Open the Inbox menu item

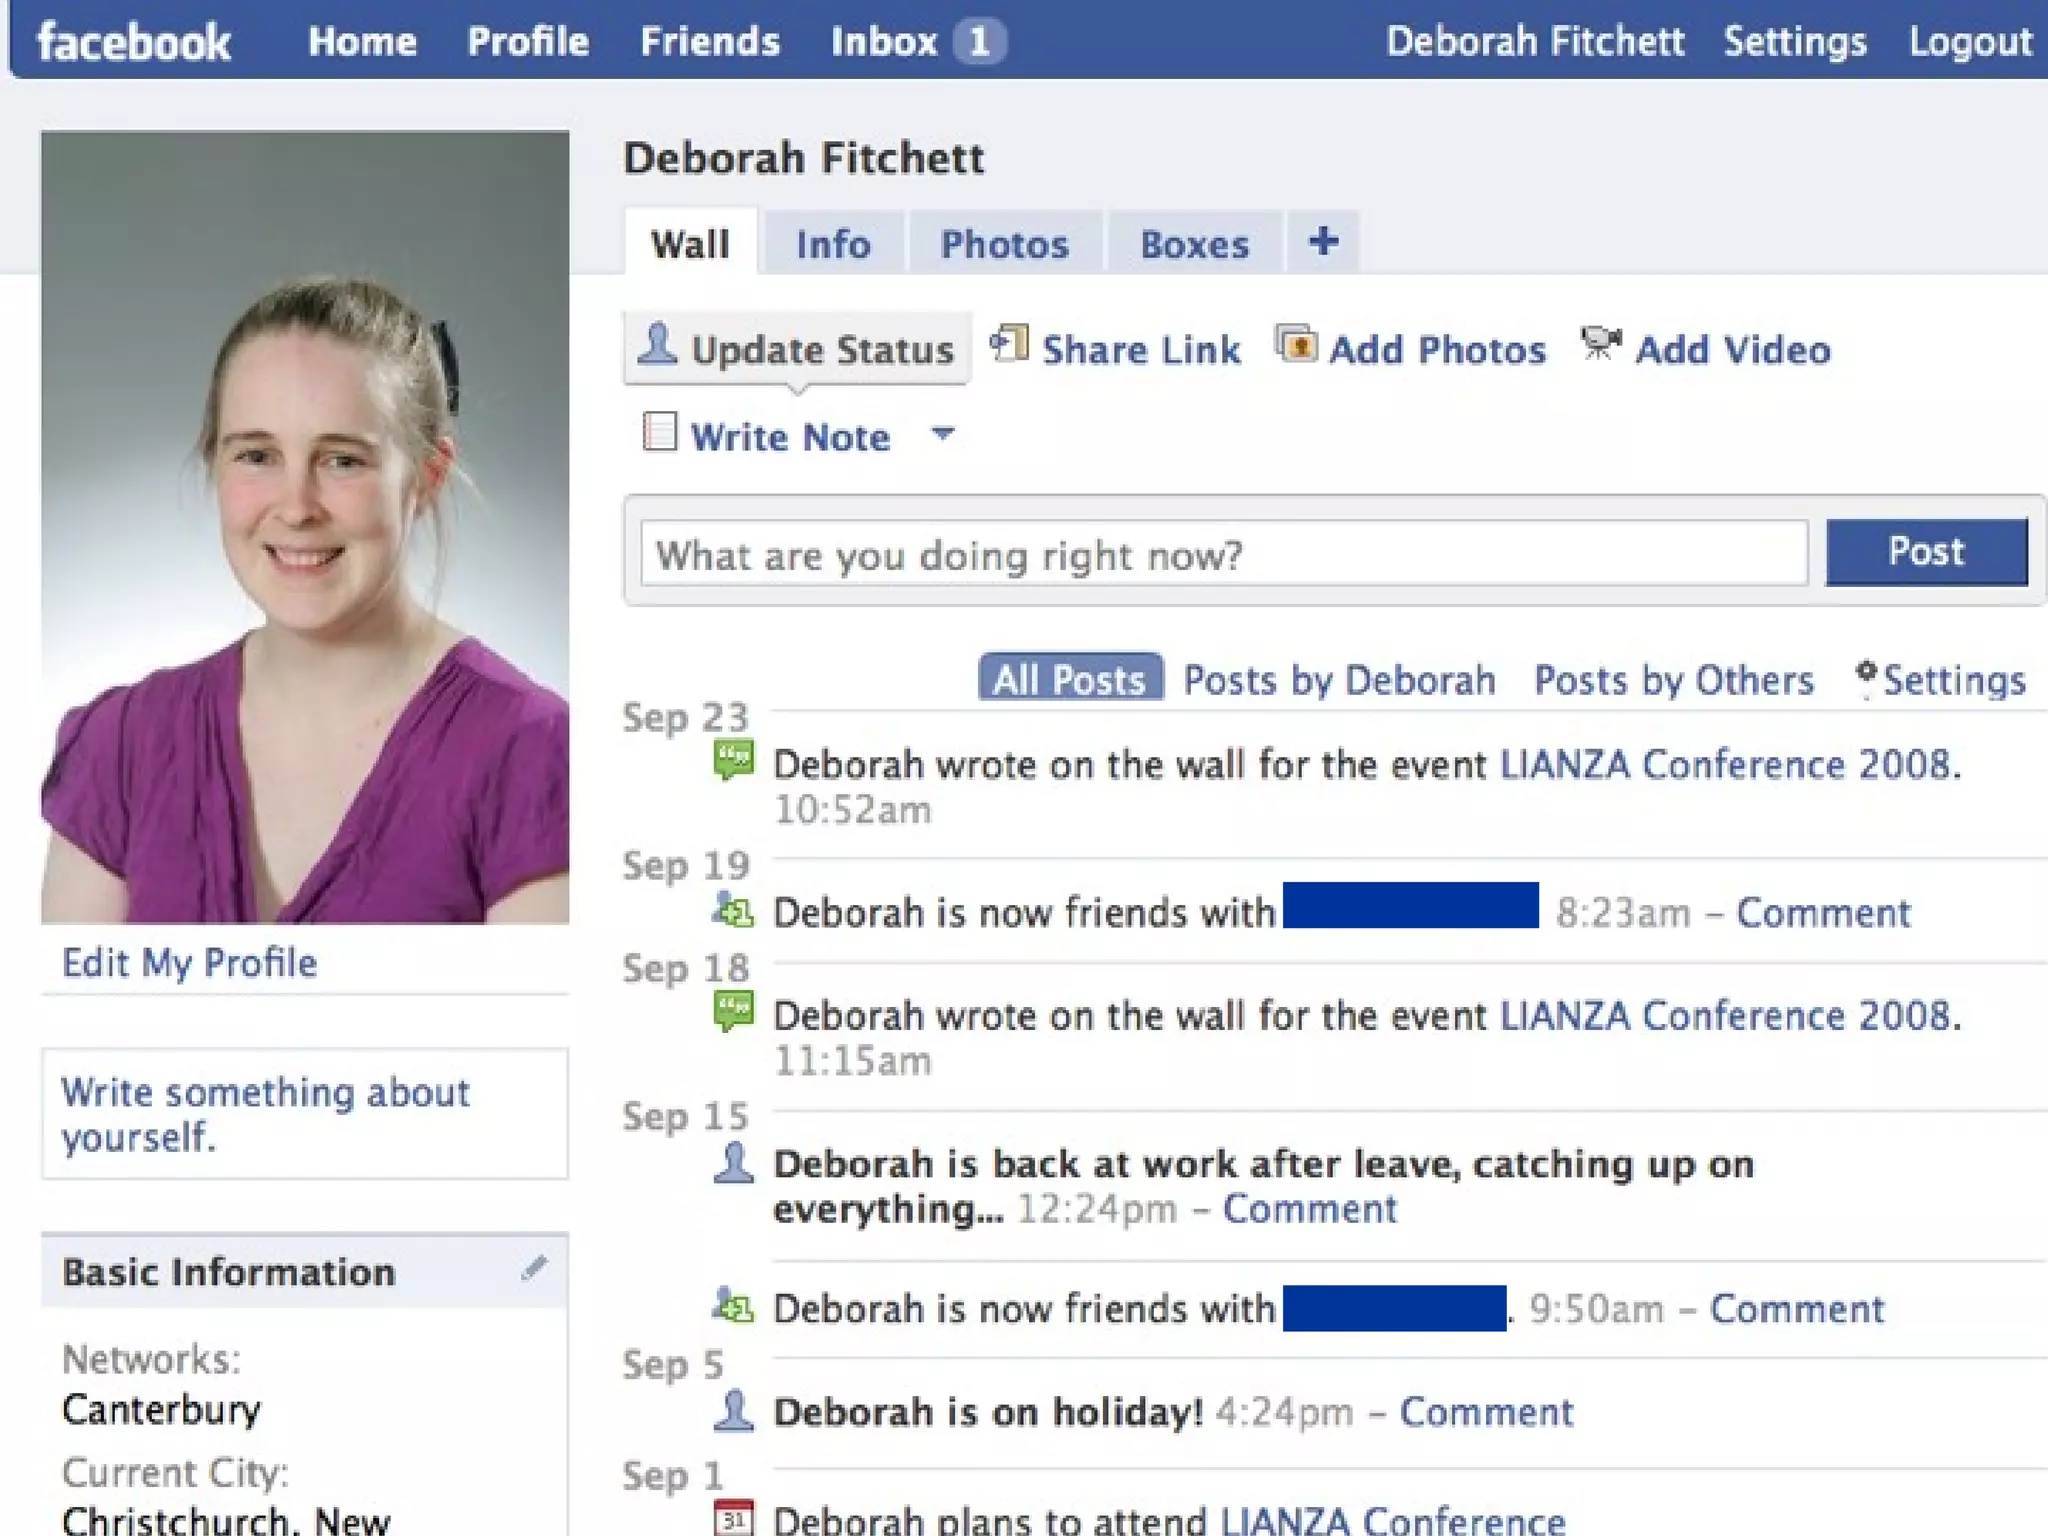884,42
